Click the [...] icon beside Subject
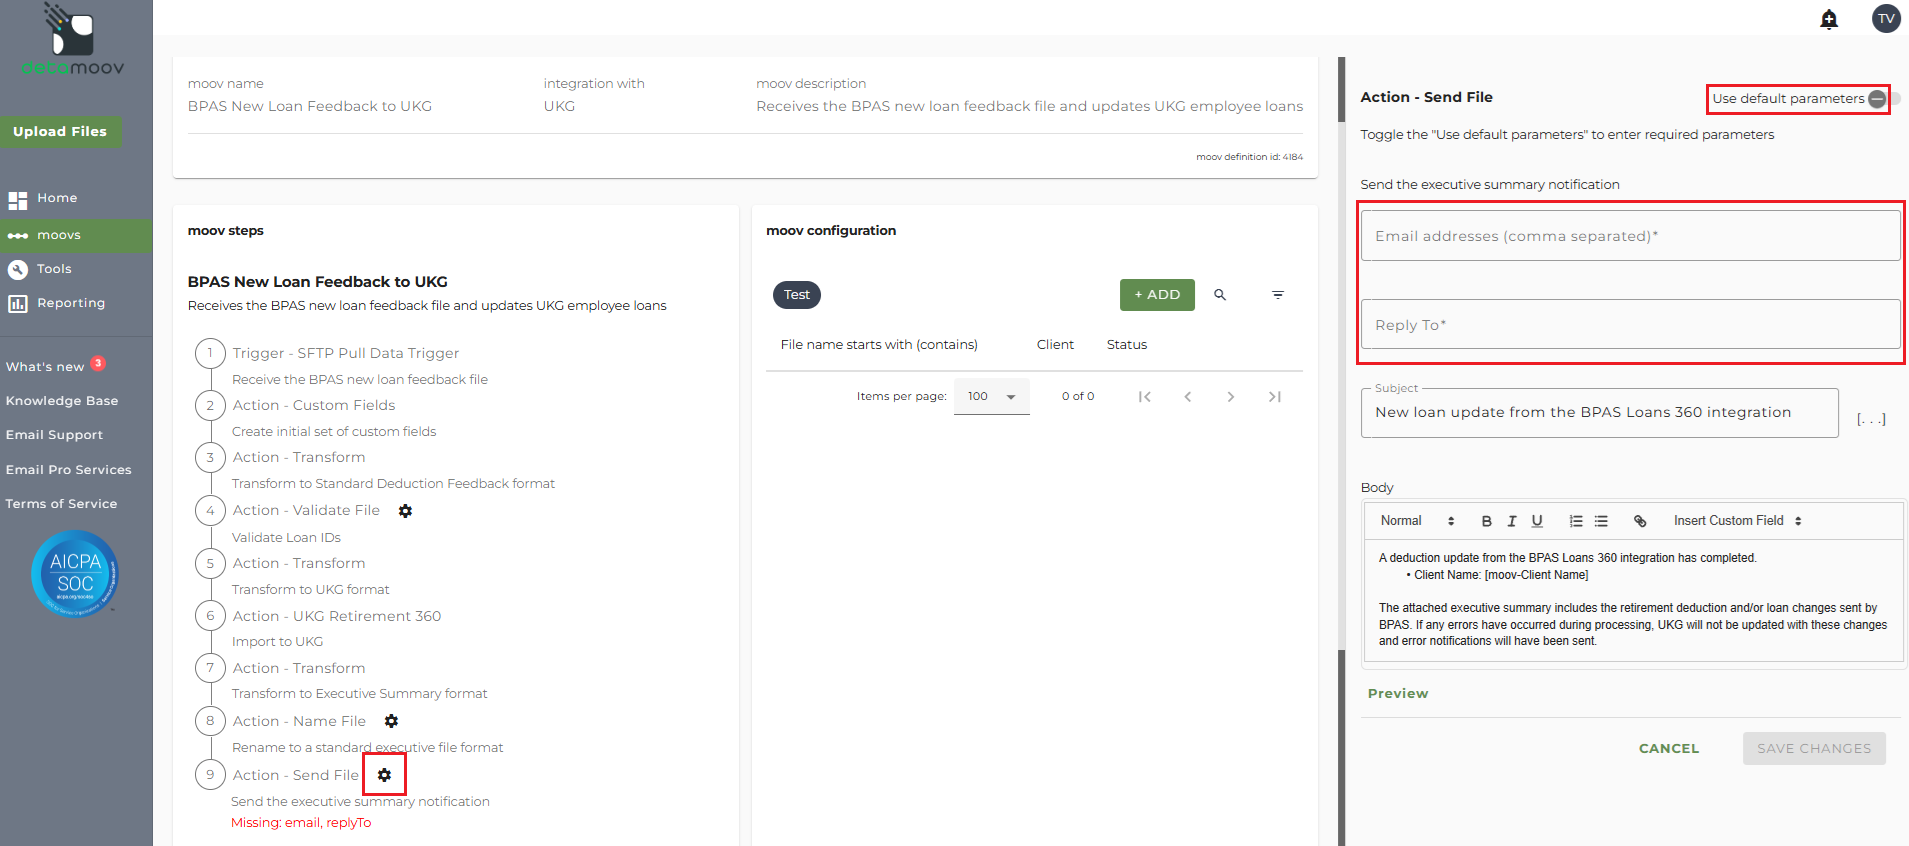The width and height of the screenshot is (1909, 846). tap(1871, 419)
